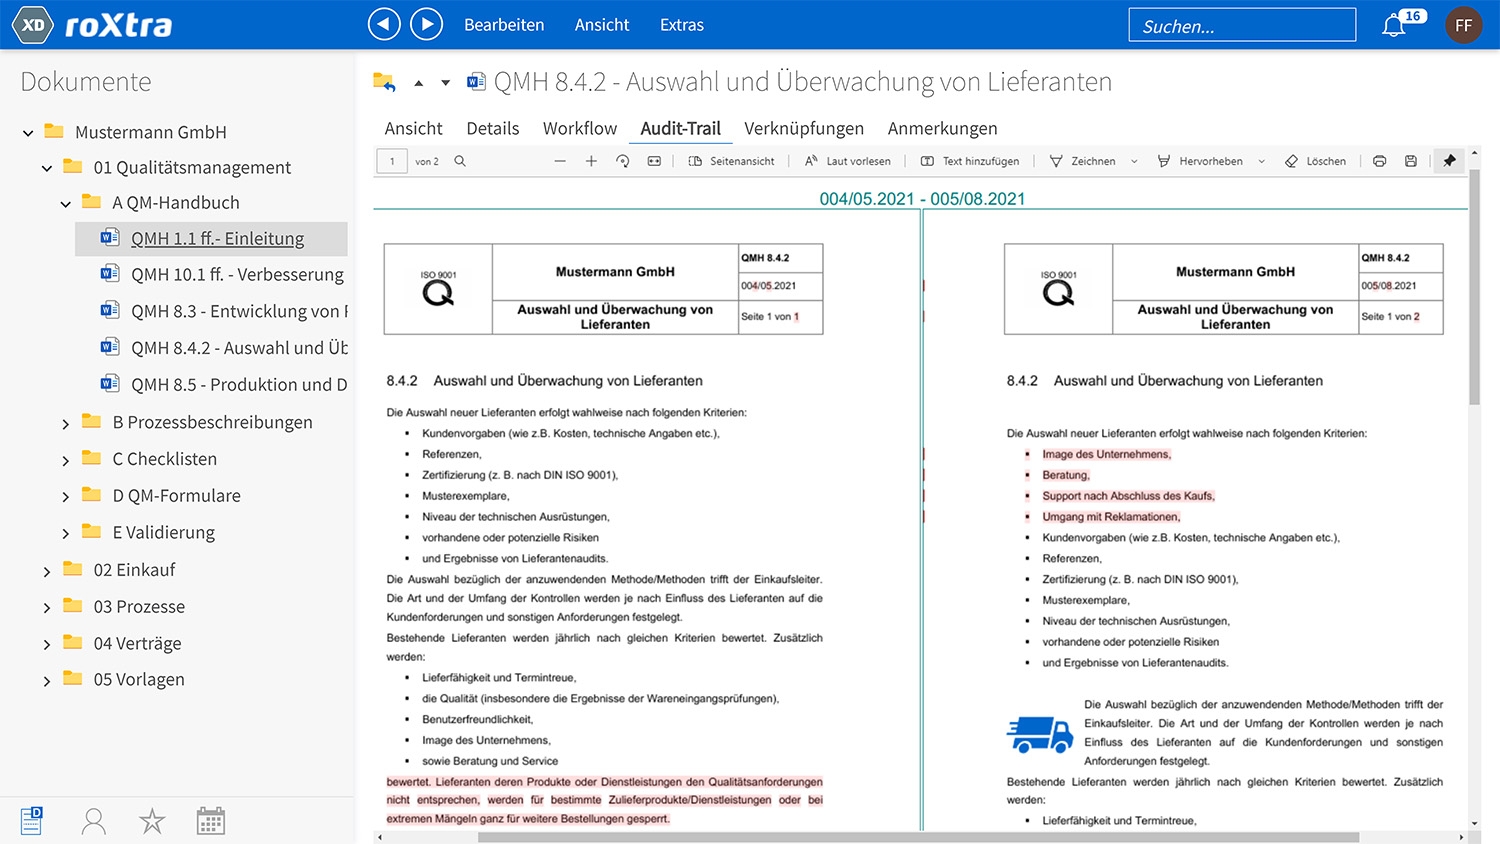Image resolution: width=1500 pixels, height=844 pixels.
Task: Click the navigate back arrow icon
Action: pyautogui.click(x=384, y=24)
